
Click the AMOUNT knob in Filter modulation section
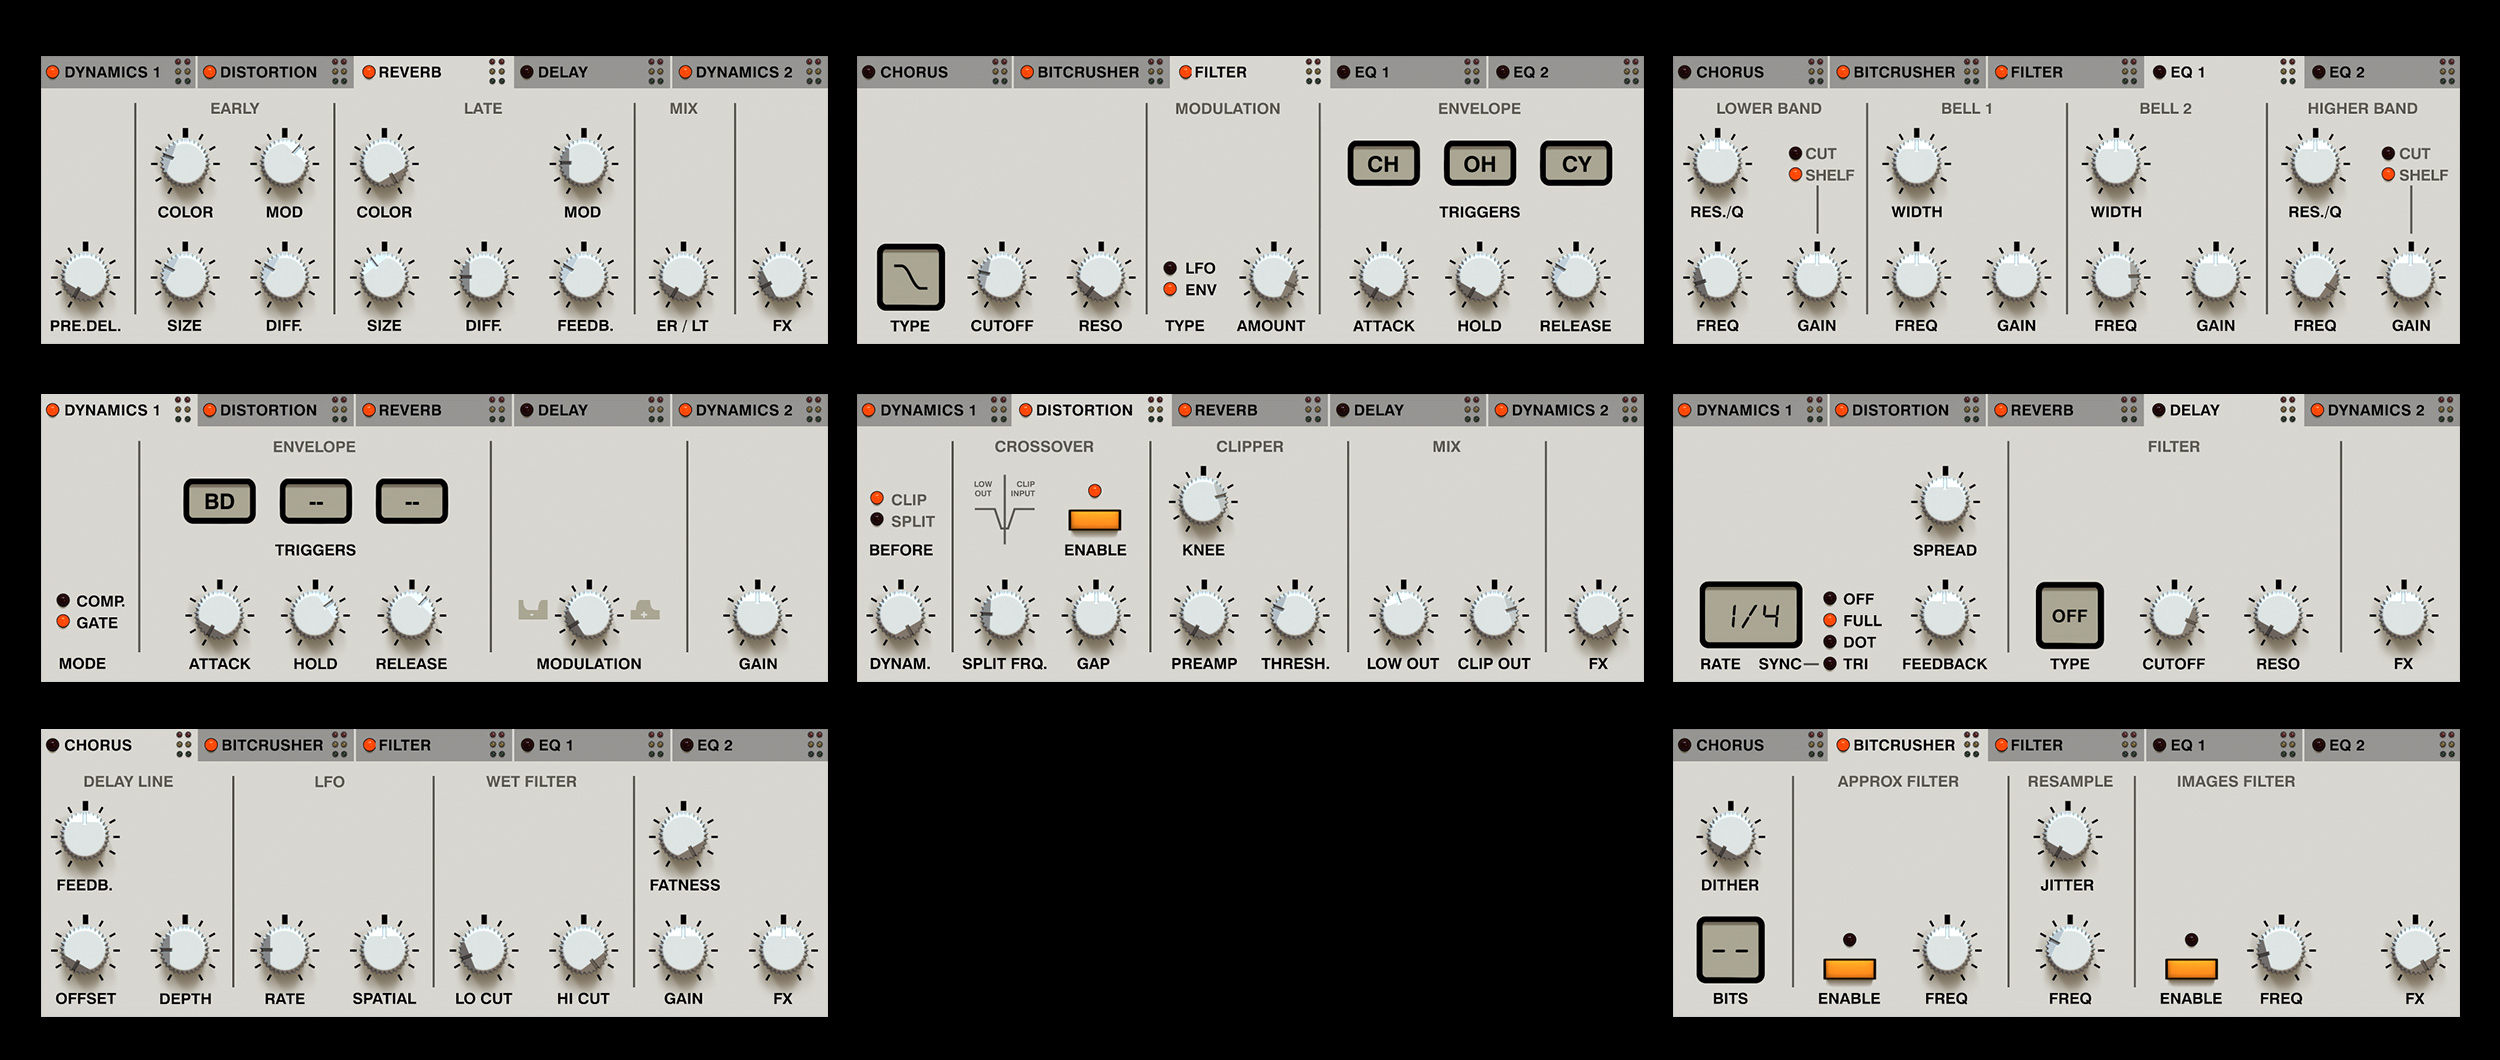tap(1272, 278)
